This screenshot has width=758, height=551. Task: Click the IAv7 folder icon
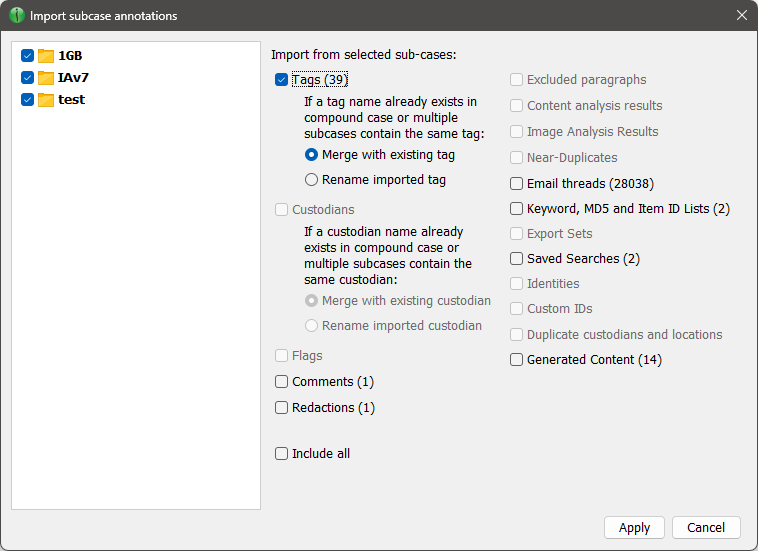pyautogui.click(x=46, y=78)
